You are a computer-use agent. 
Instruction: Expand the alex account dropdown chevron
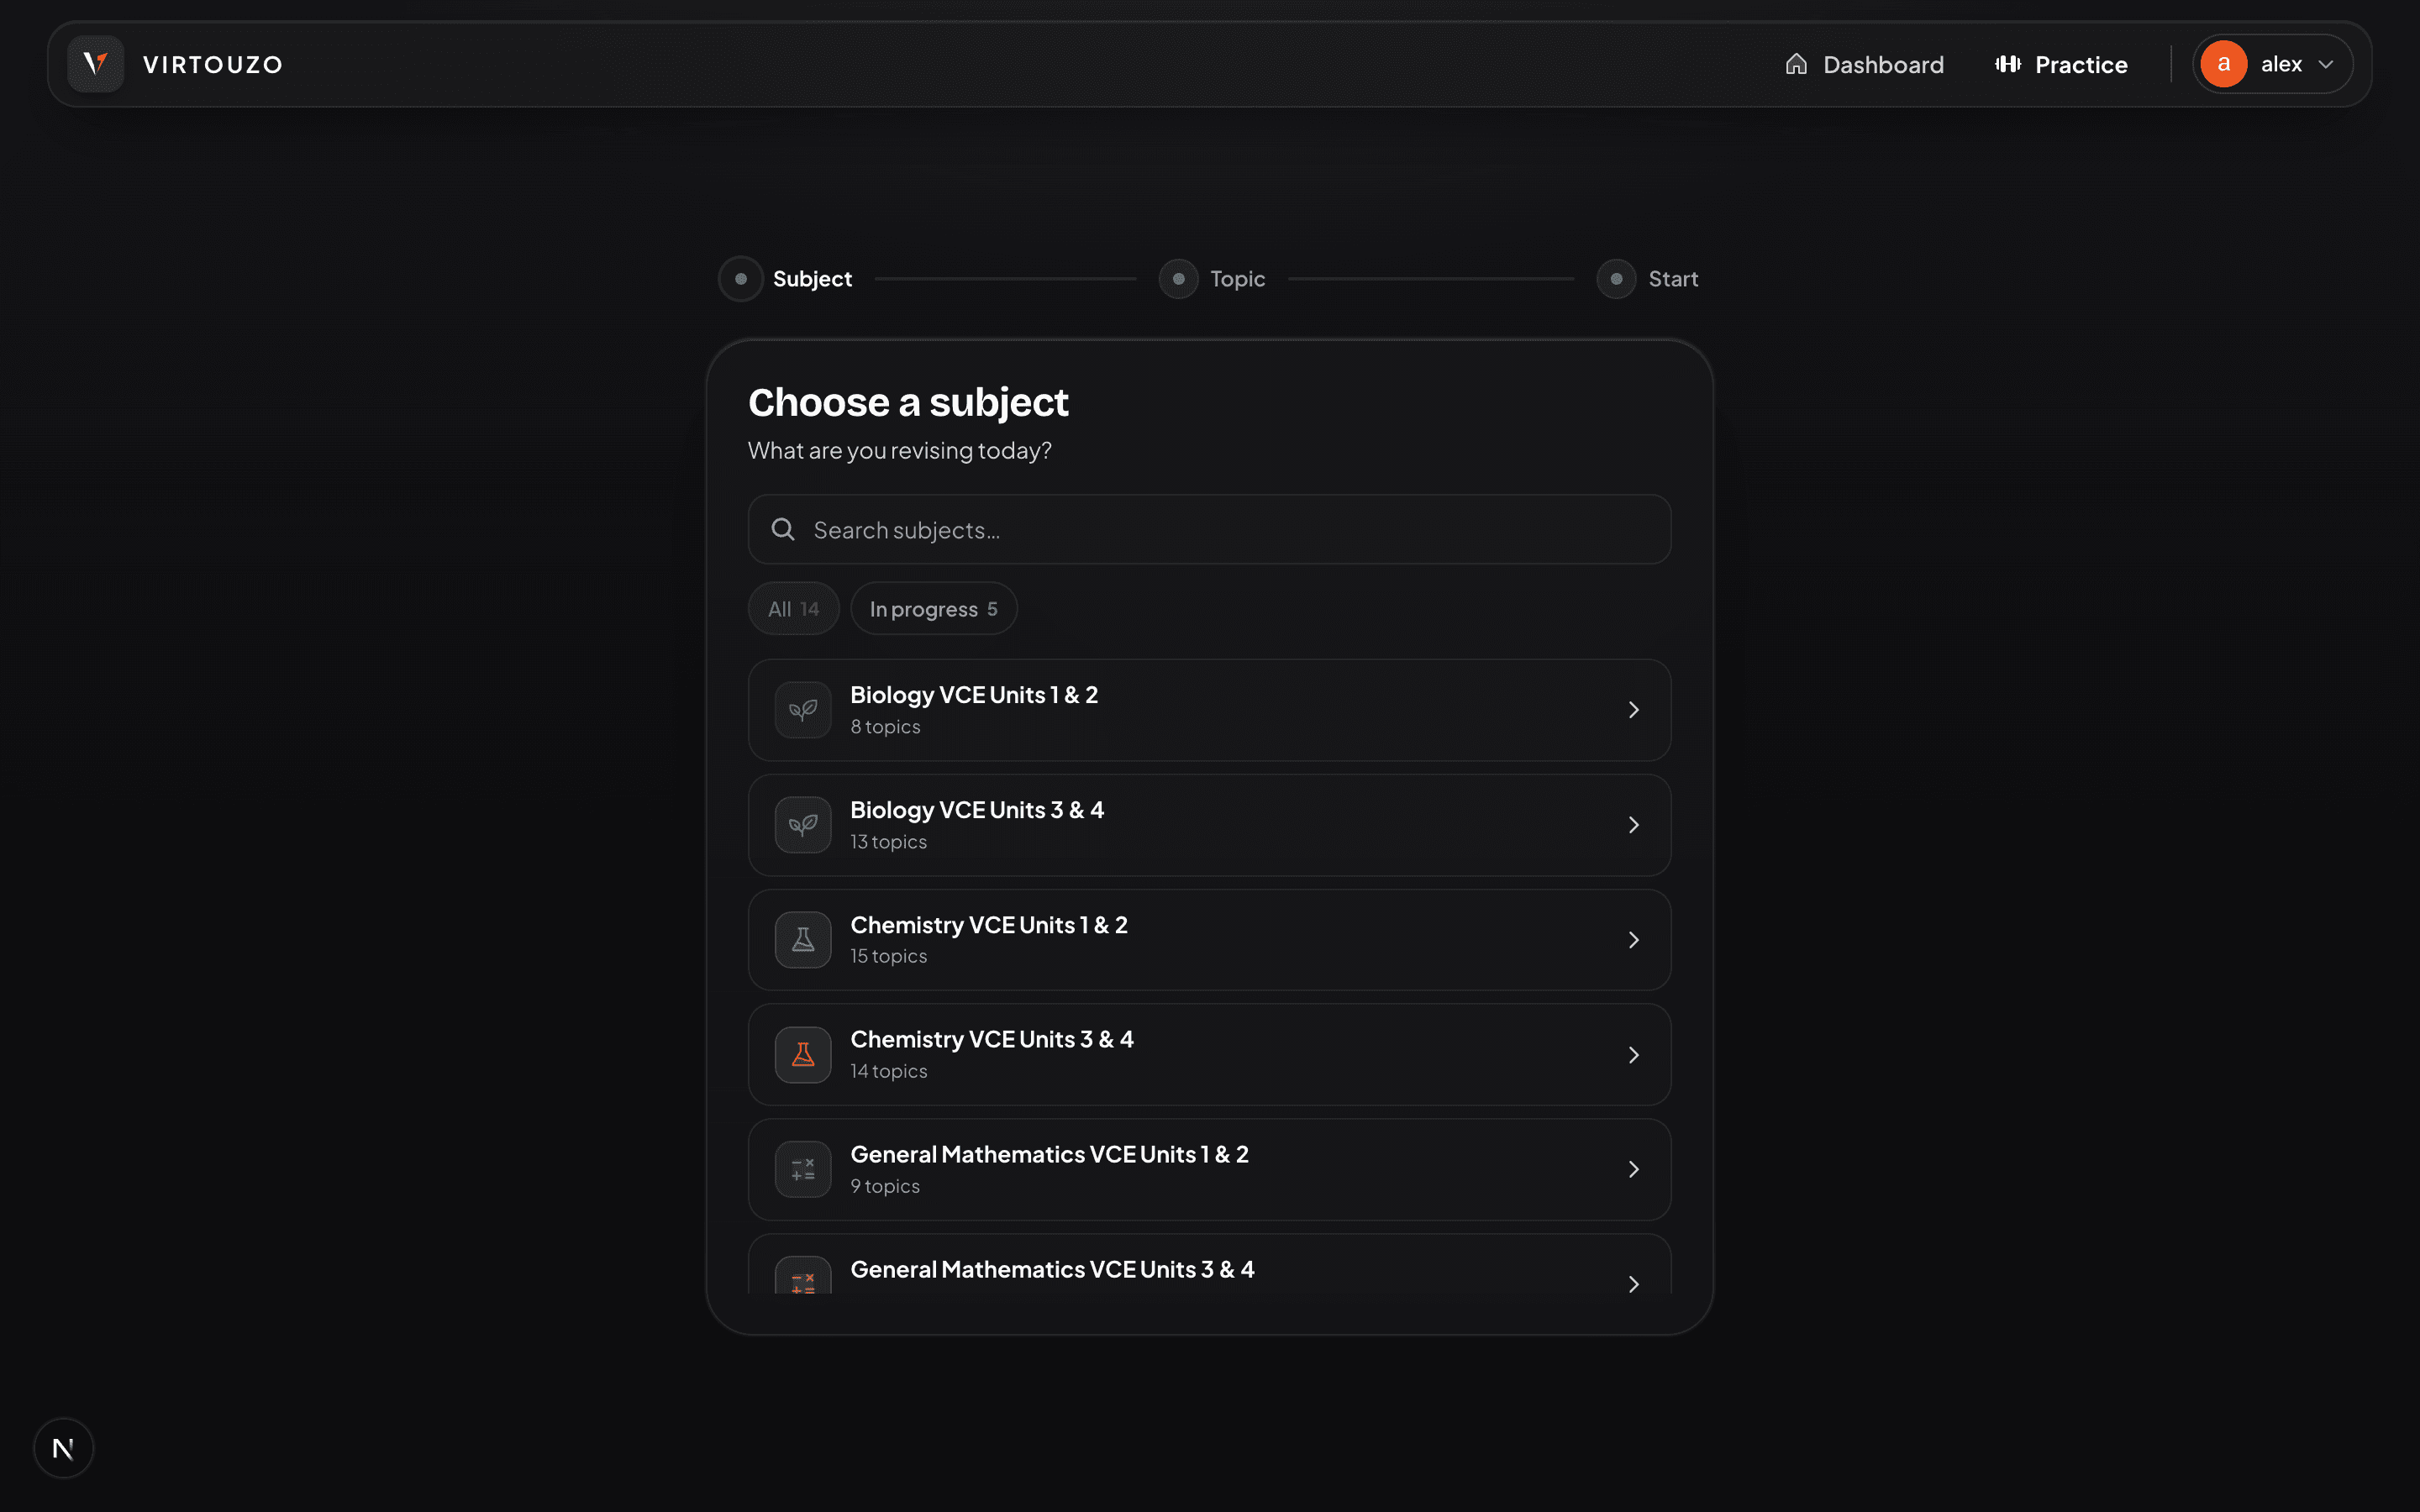pos(2326,65)
